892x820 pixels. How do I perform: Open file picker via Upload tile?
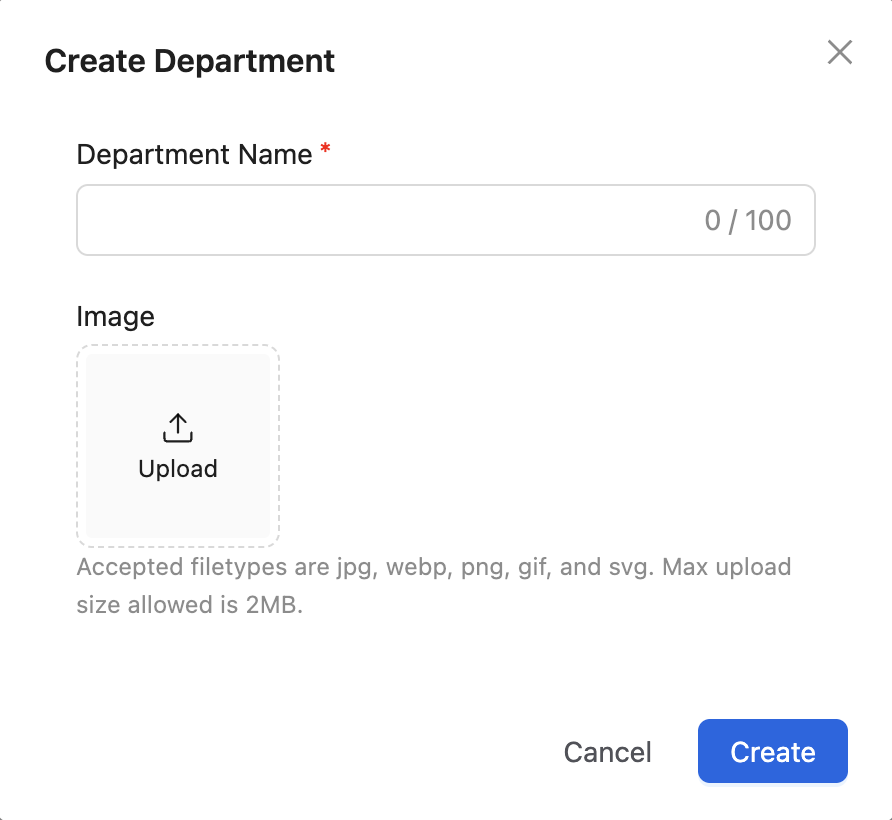click(178, 446)
